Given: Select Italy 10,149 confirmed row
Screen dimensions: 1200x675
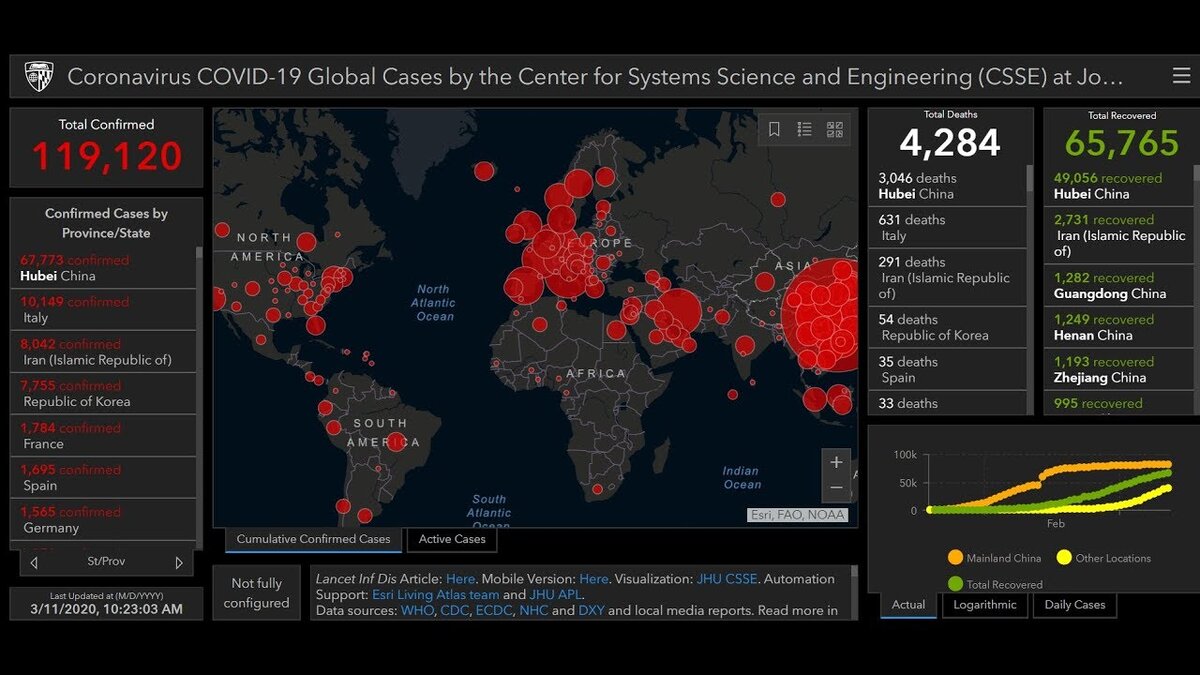Looking at the screenshot, I should tap(103, 310).
